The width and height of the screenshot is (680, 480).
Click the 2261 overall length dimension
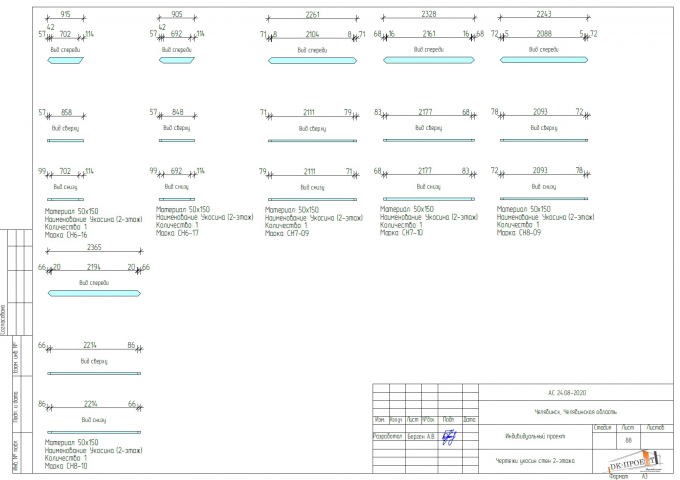pos(313,15)
